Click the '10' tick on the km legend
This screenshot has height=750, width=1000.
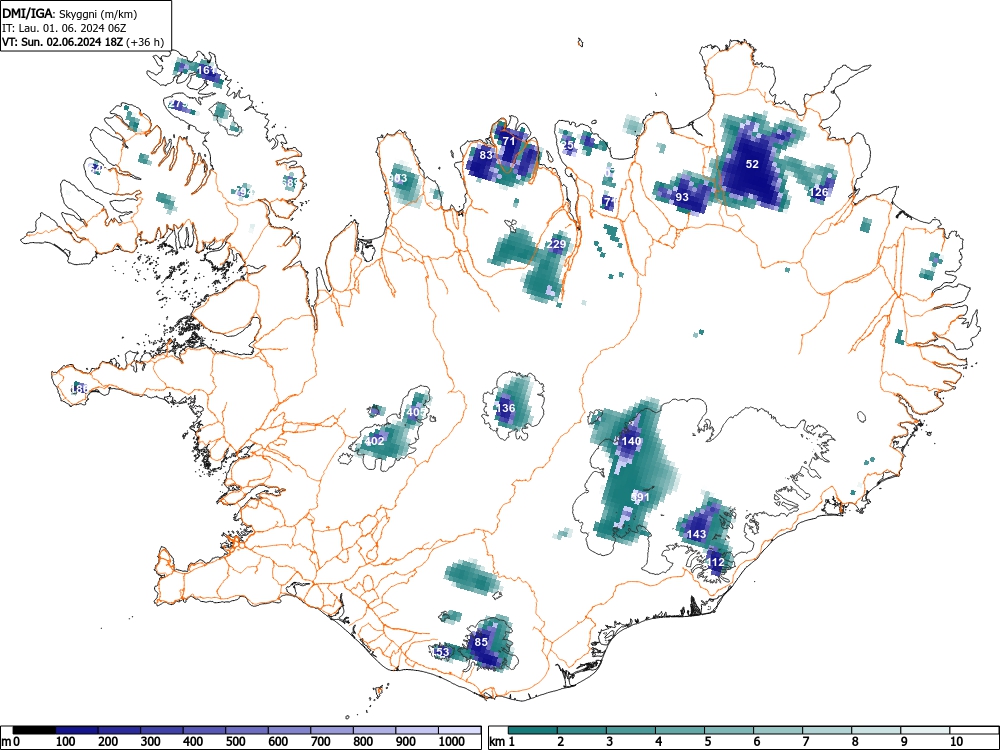point(956,742)
